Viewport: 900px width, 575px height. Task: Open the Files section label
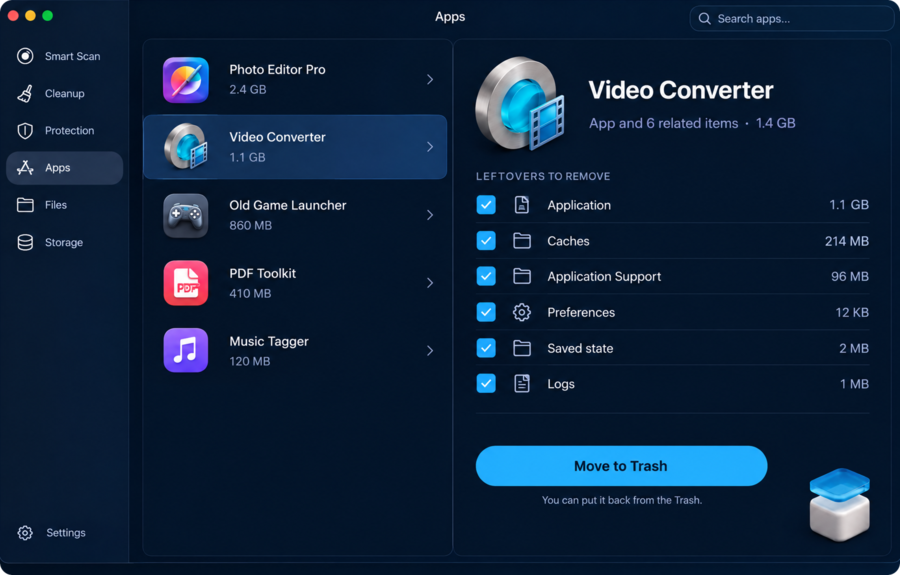click(x=56, y=205)
